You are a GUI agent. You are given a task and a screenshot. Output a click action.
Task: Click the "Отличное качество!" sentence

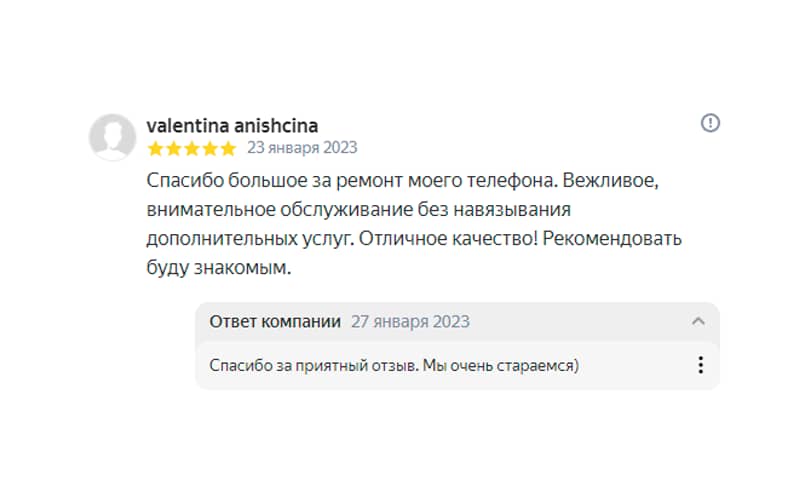coord(428,240)
